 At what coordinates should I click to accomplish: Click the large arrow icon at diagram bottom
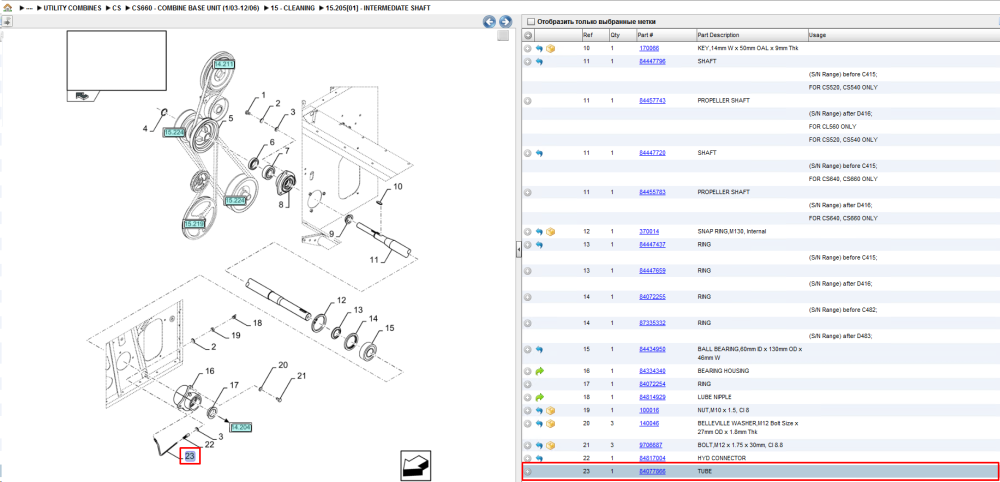[415, 465]
